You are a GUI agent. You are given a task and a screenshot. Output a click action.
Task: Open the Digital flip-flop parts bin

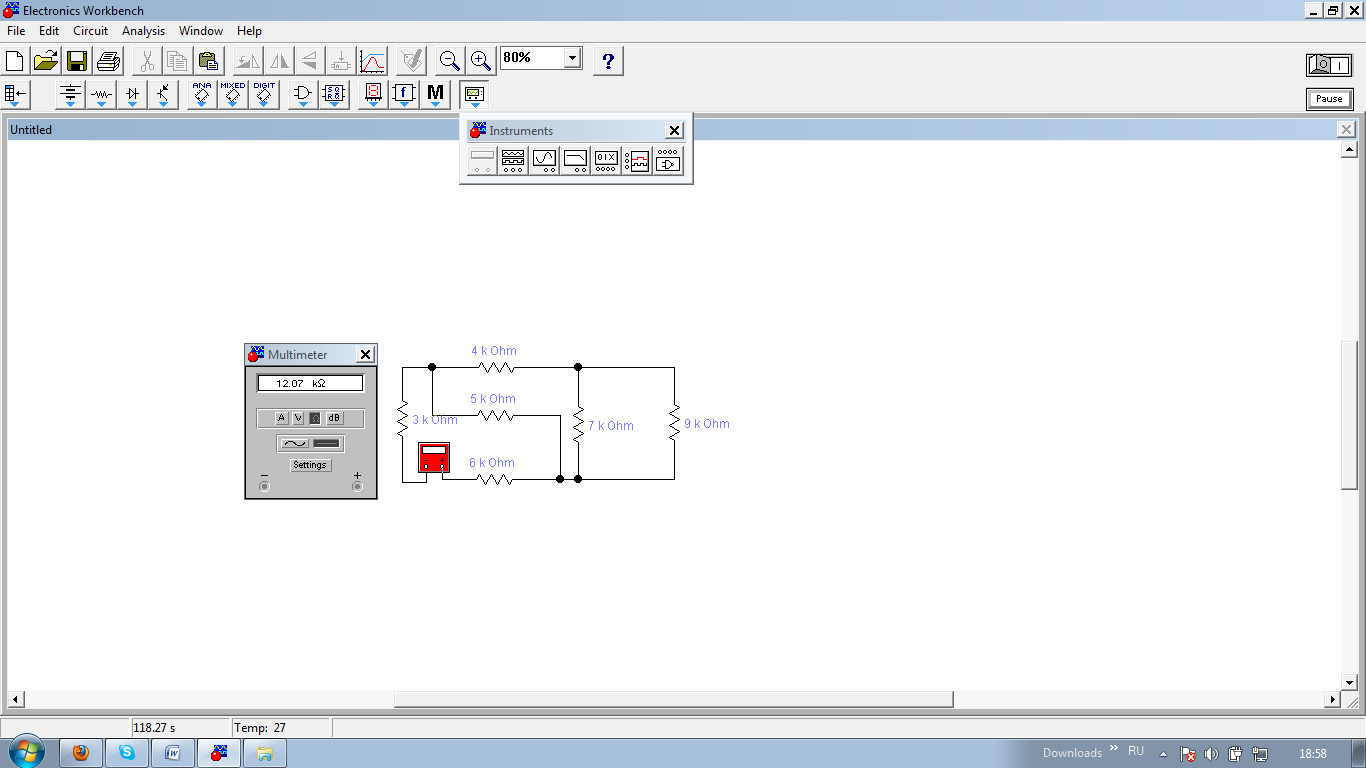334,96
